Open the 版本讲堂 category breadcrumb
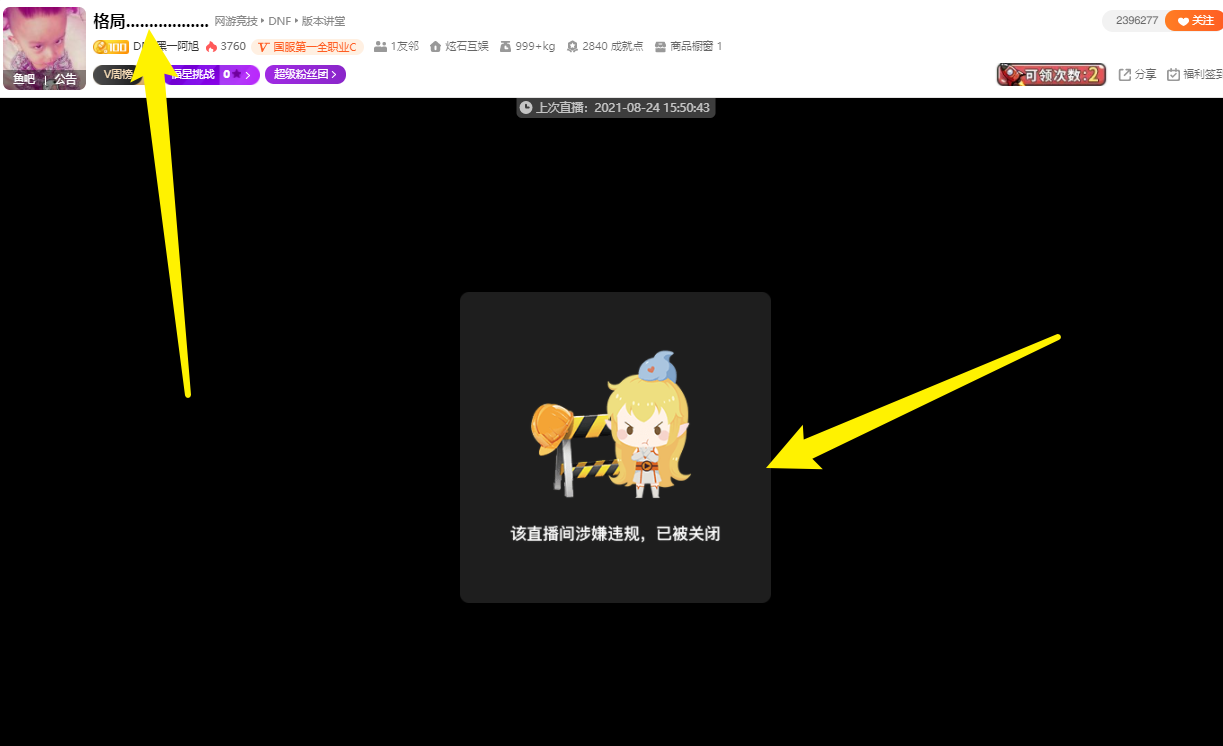 point(323,21)
